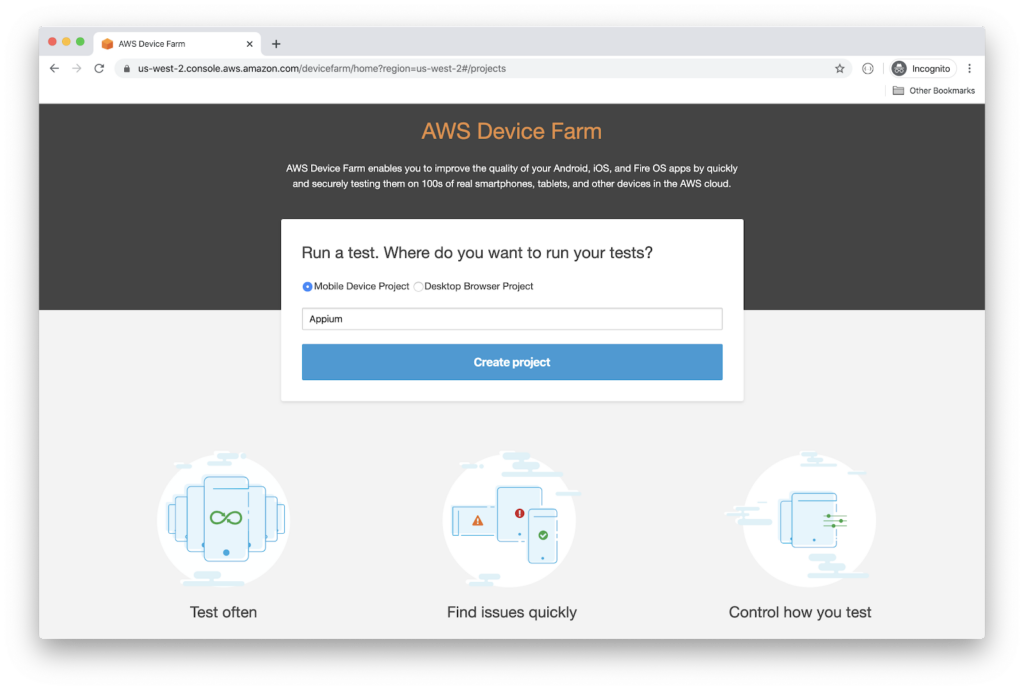The image size is (1024, 690).
Task: Click the Test often illustration
Action: [x=224, y=519]
